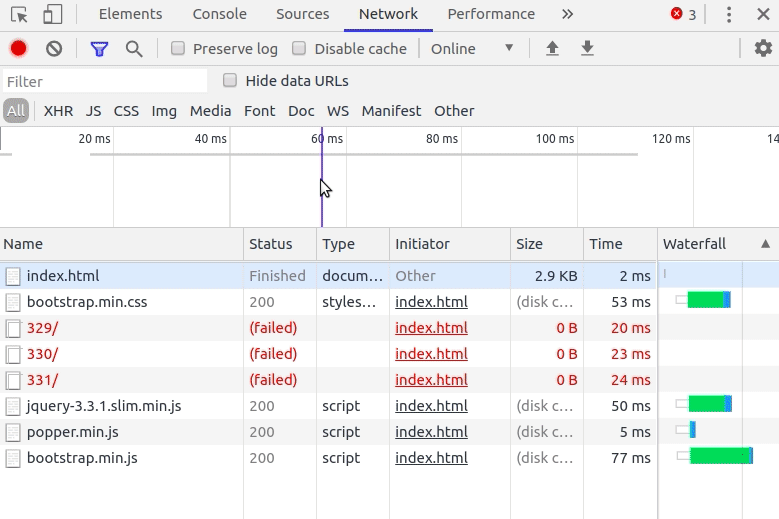Image resolution: width=779 pixels, height=519 pixels.
Task: Switch to the Sources tab
Action: pyautogui.click(x=303, y=14)
